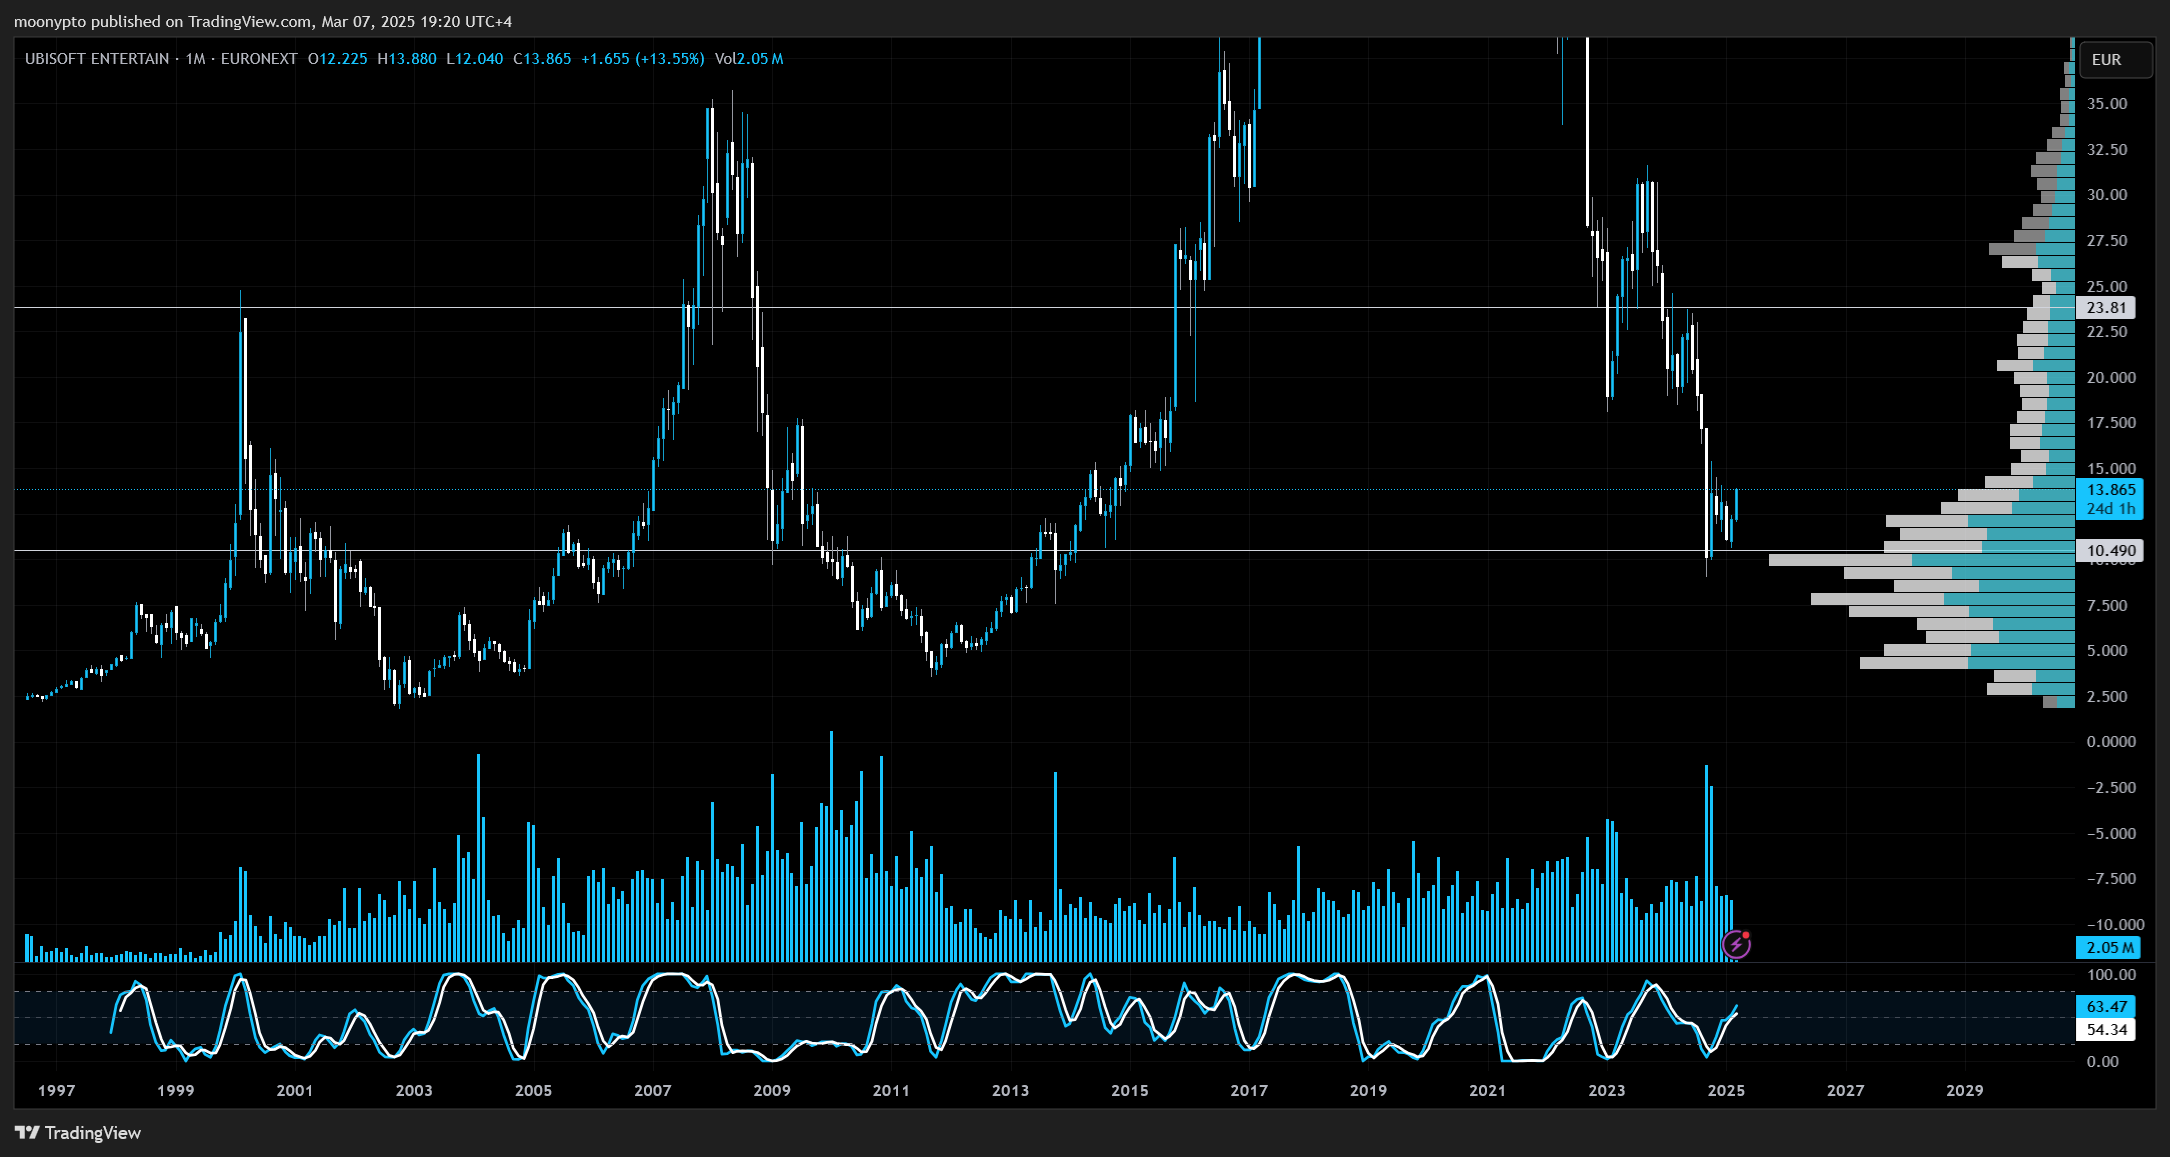Click the 5.000 price axis label

(x=2107, y=651)
